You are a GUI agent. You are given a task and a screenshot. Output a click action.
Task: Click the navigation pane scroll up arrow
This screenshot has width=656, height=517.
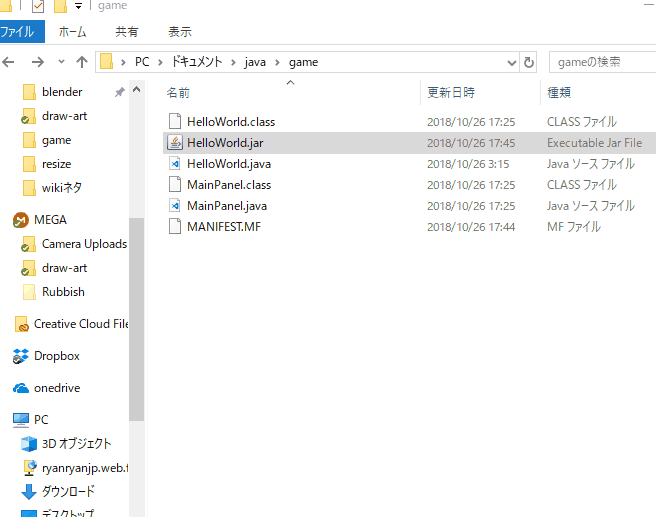click(x=136, y=90)
